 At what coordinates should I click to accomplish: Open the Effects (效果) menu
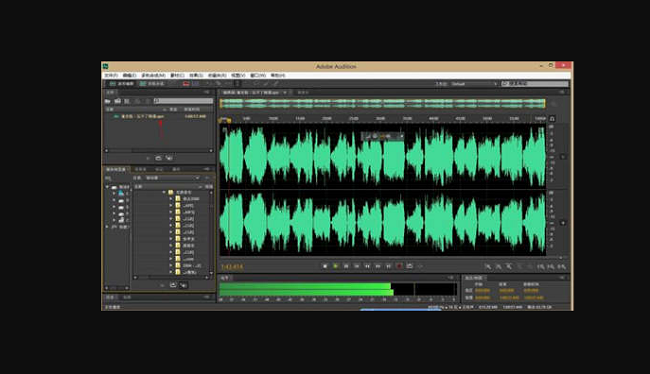(x=196, y=75)
